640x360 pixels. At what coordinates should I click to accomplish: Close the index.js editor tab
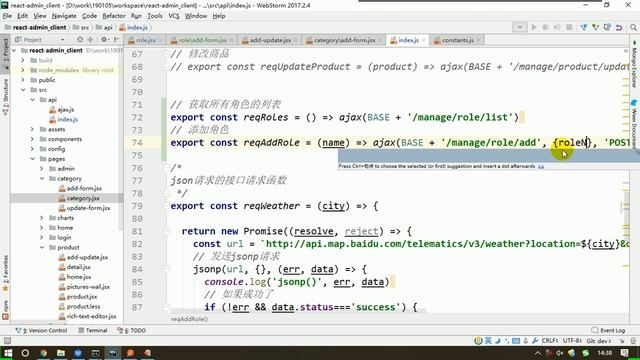coord(423,40)
